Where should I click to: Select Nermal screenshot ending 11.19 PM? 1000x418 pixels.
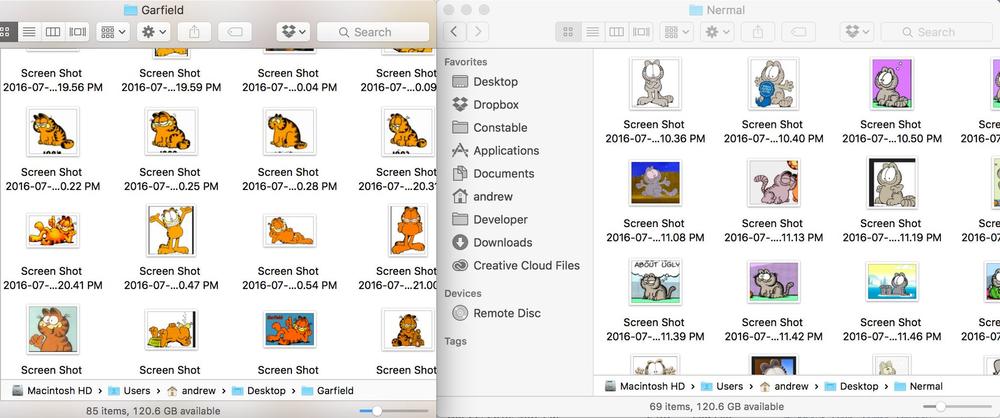891,183
